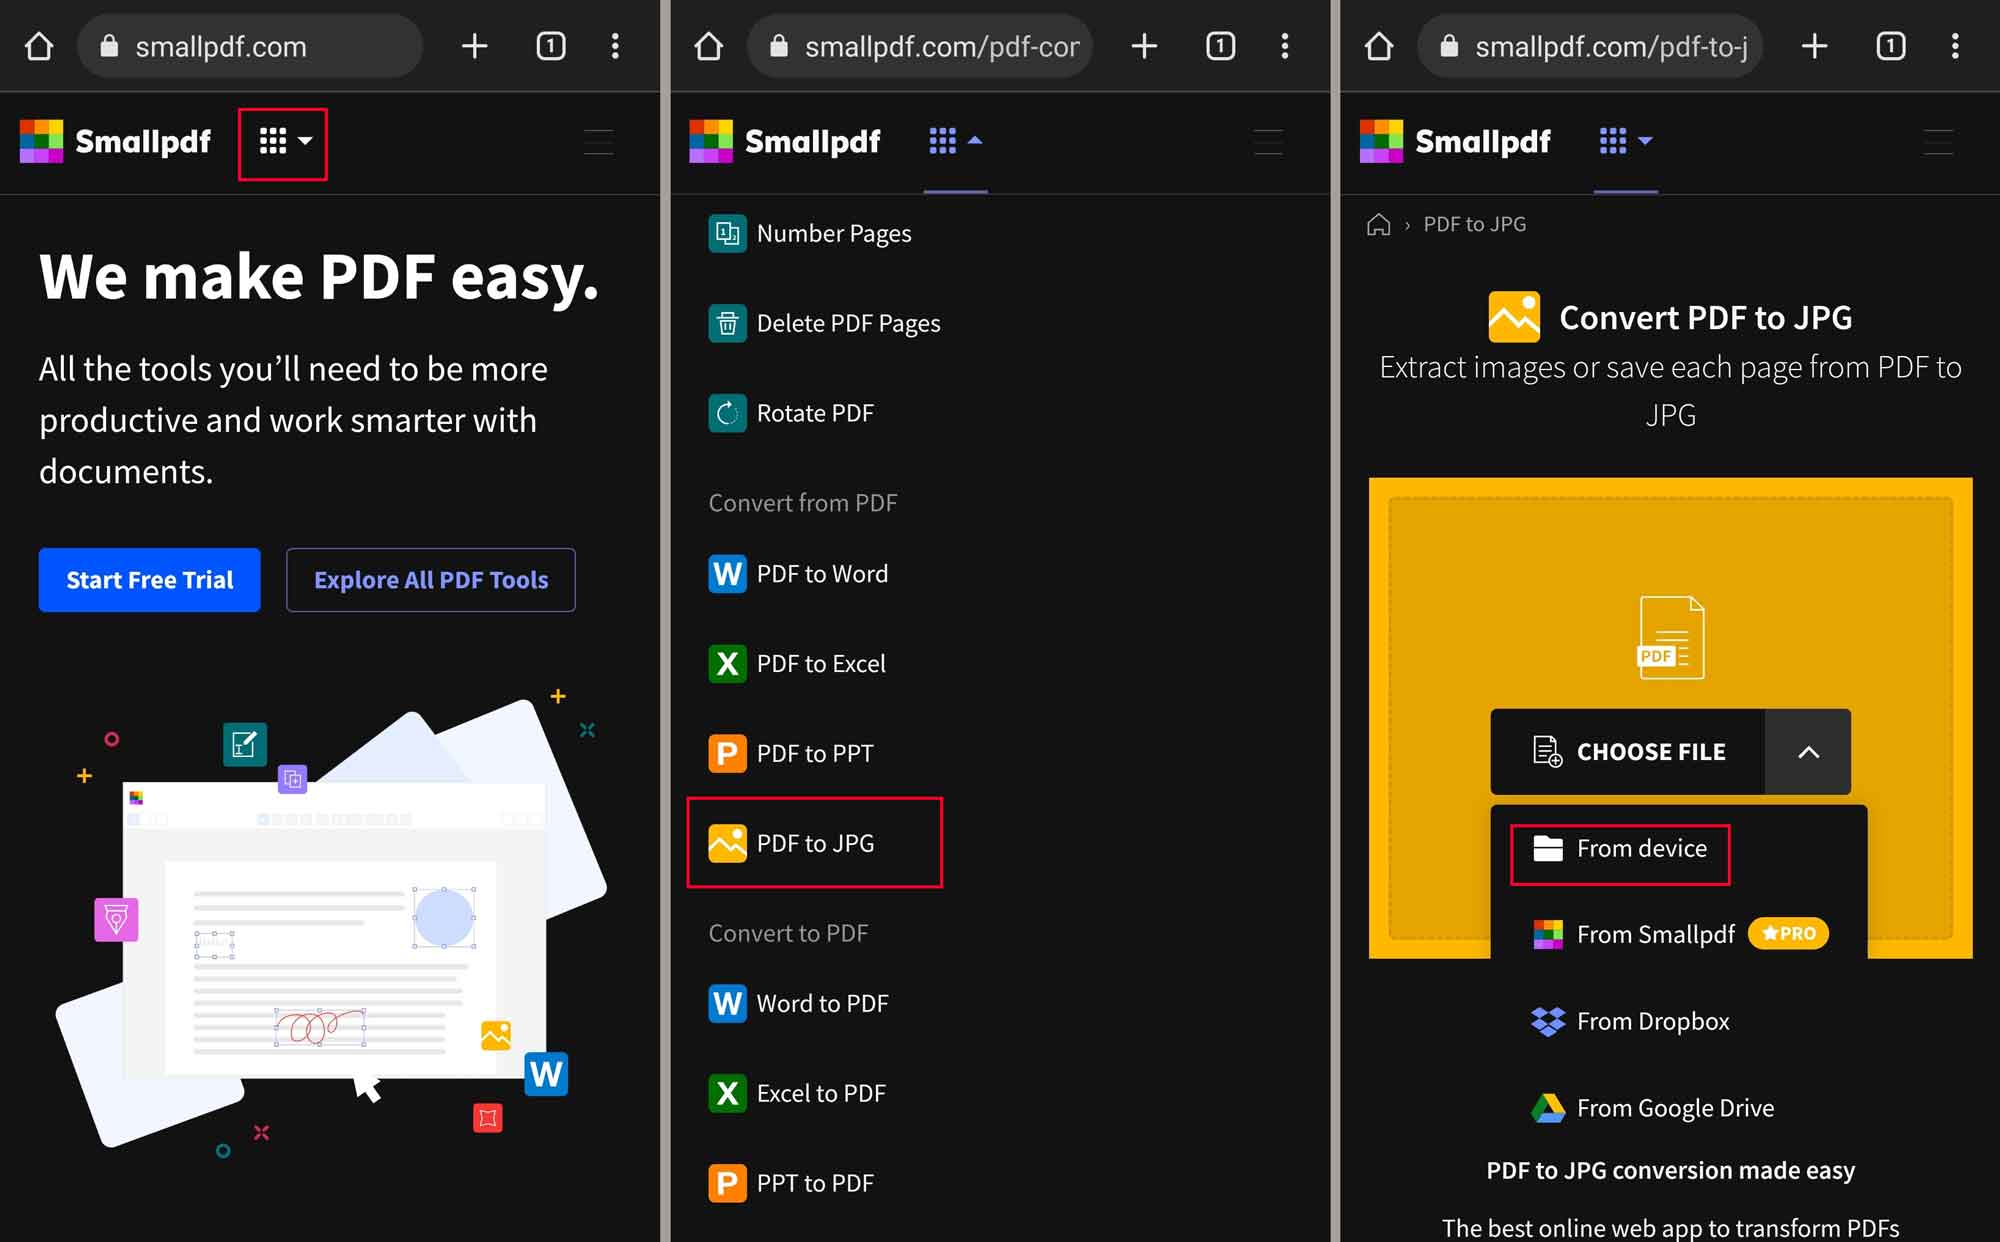Viewport: 2000px width, 1242px height.
Task: Open tools grid menu in left panel
Action: coord(284,141)
